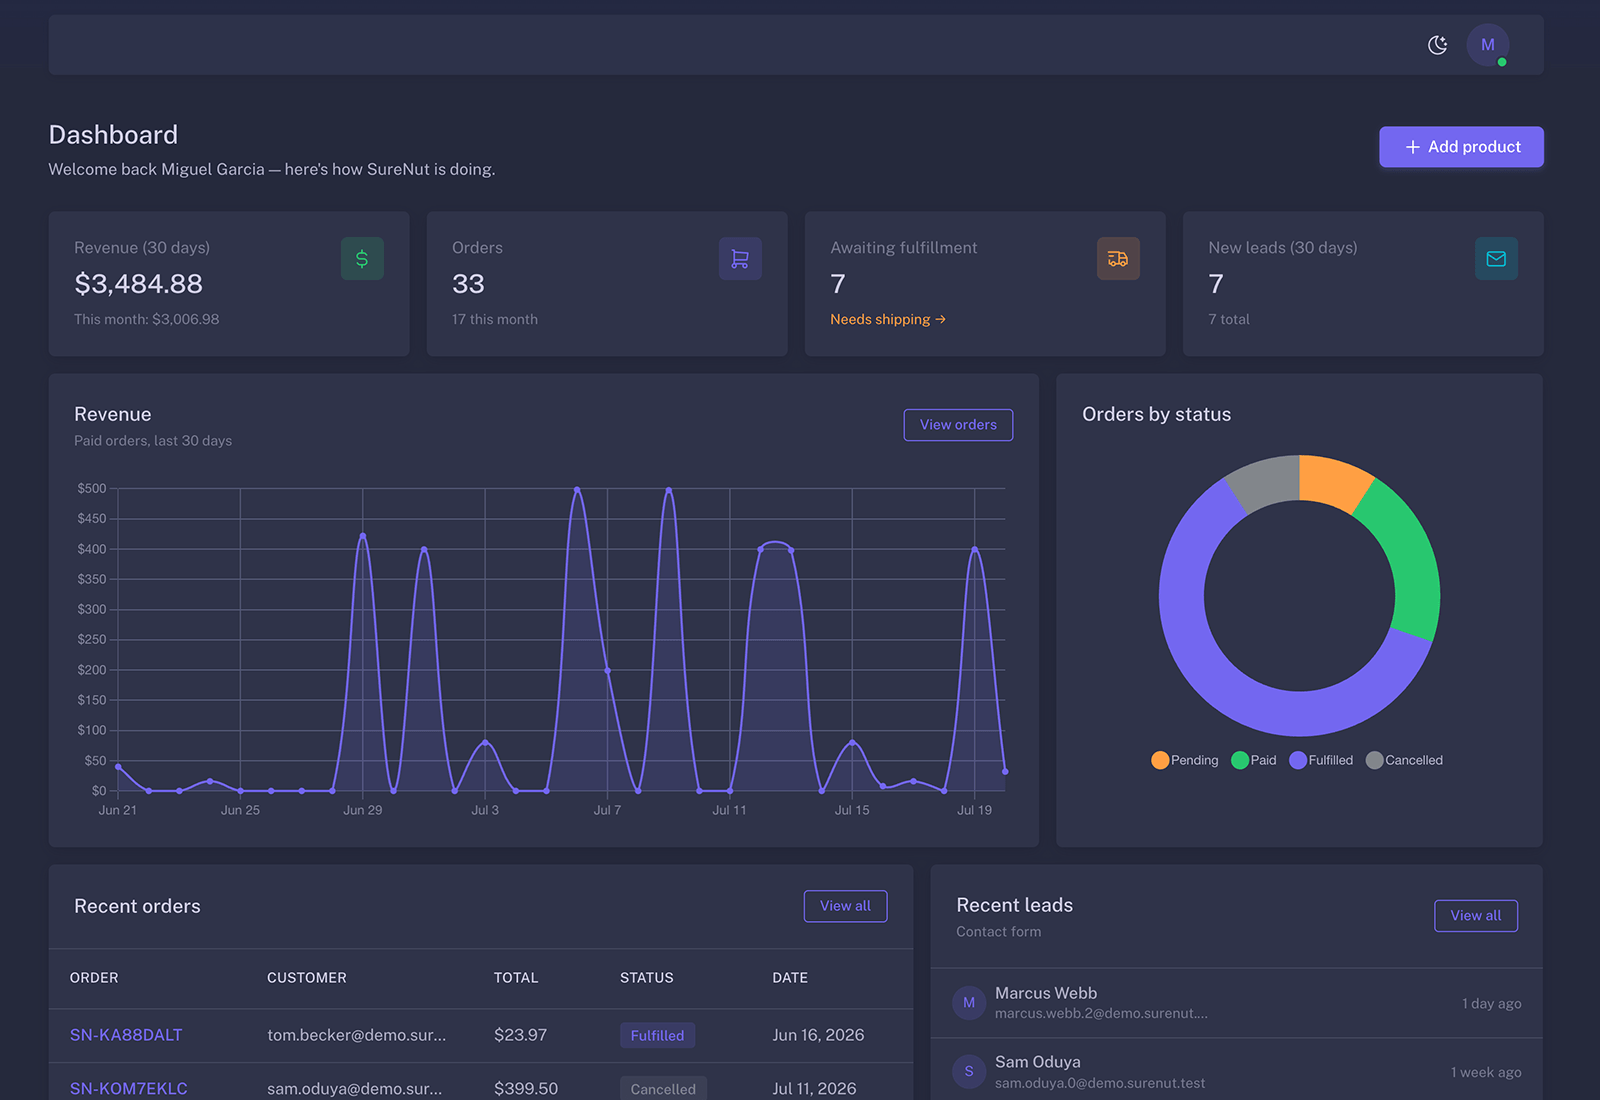Click the Add product button
Screen dimensions: 1600x1100
point(1461,147)
